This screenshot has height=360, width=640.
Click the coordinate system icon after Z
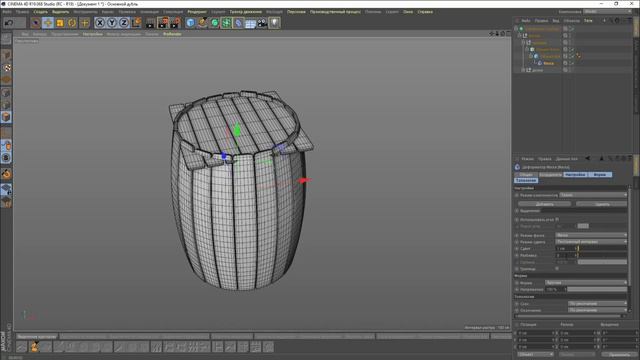136,22
